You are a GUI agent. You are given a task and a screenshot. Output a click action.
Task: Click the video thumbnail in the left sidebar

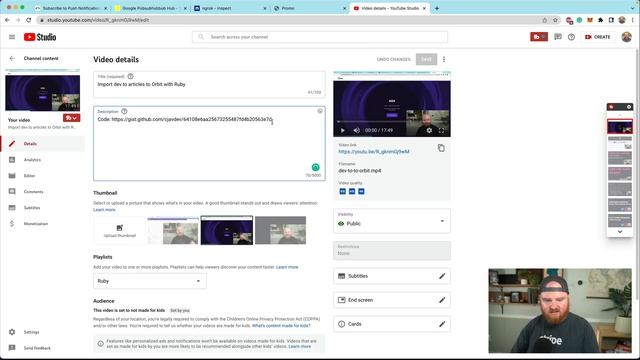point(42,90)
